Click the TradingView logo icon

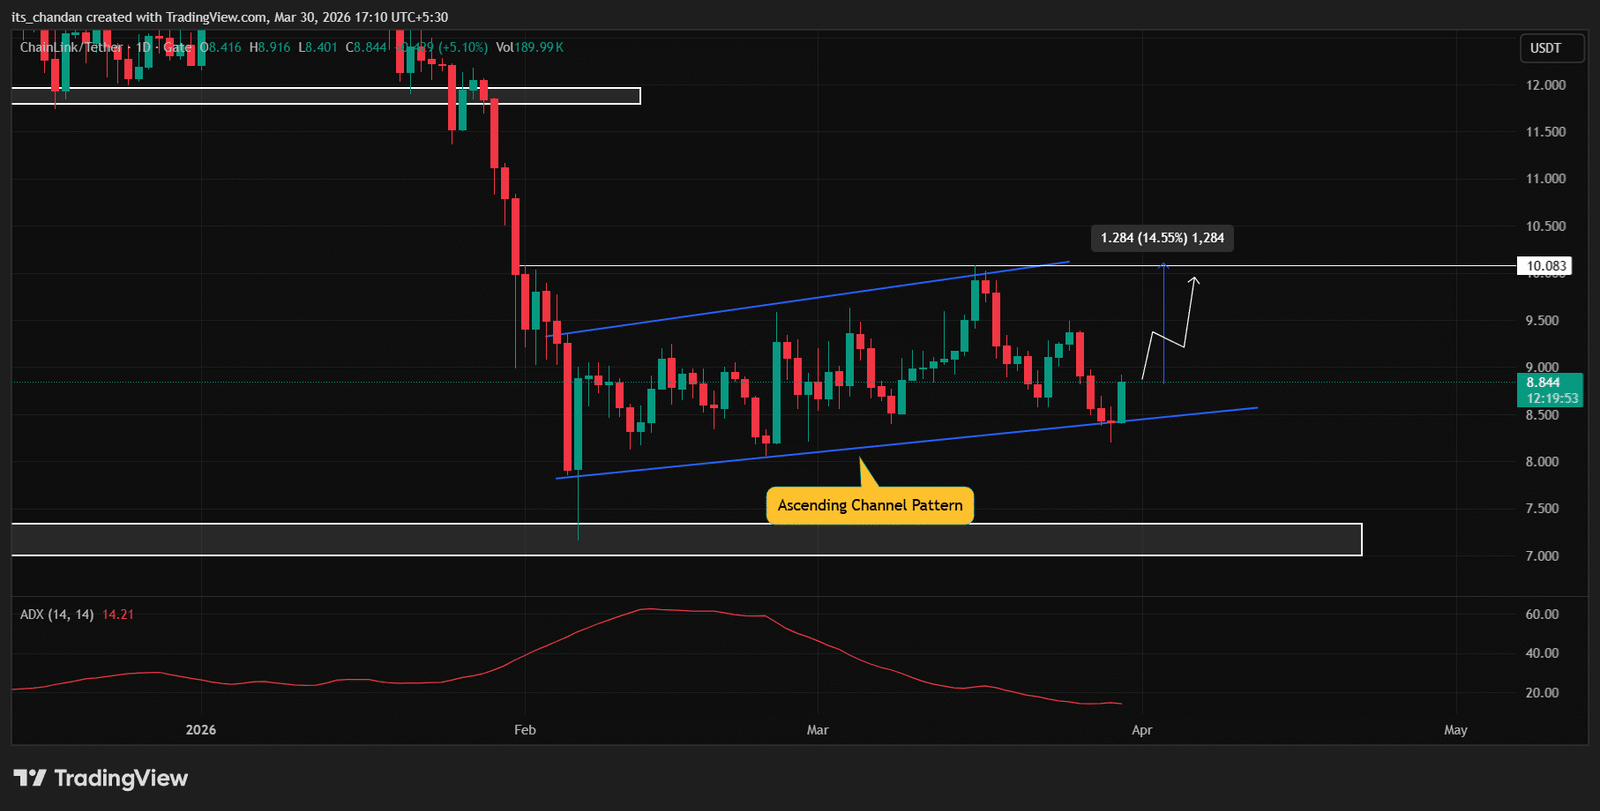coord(30,778)
